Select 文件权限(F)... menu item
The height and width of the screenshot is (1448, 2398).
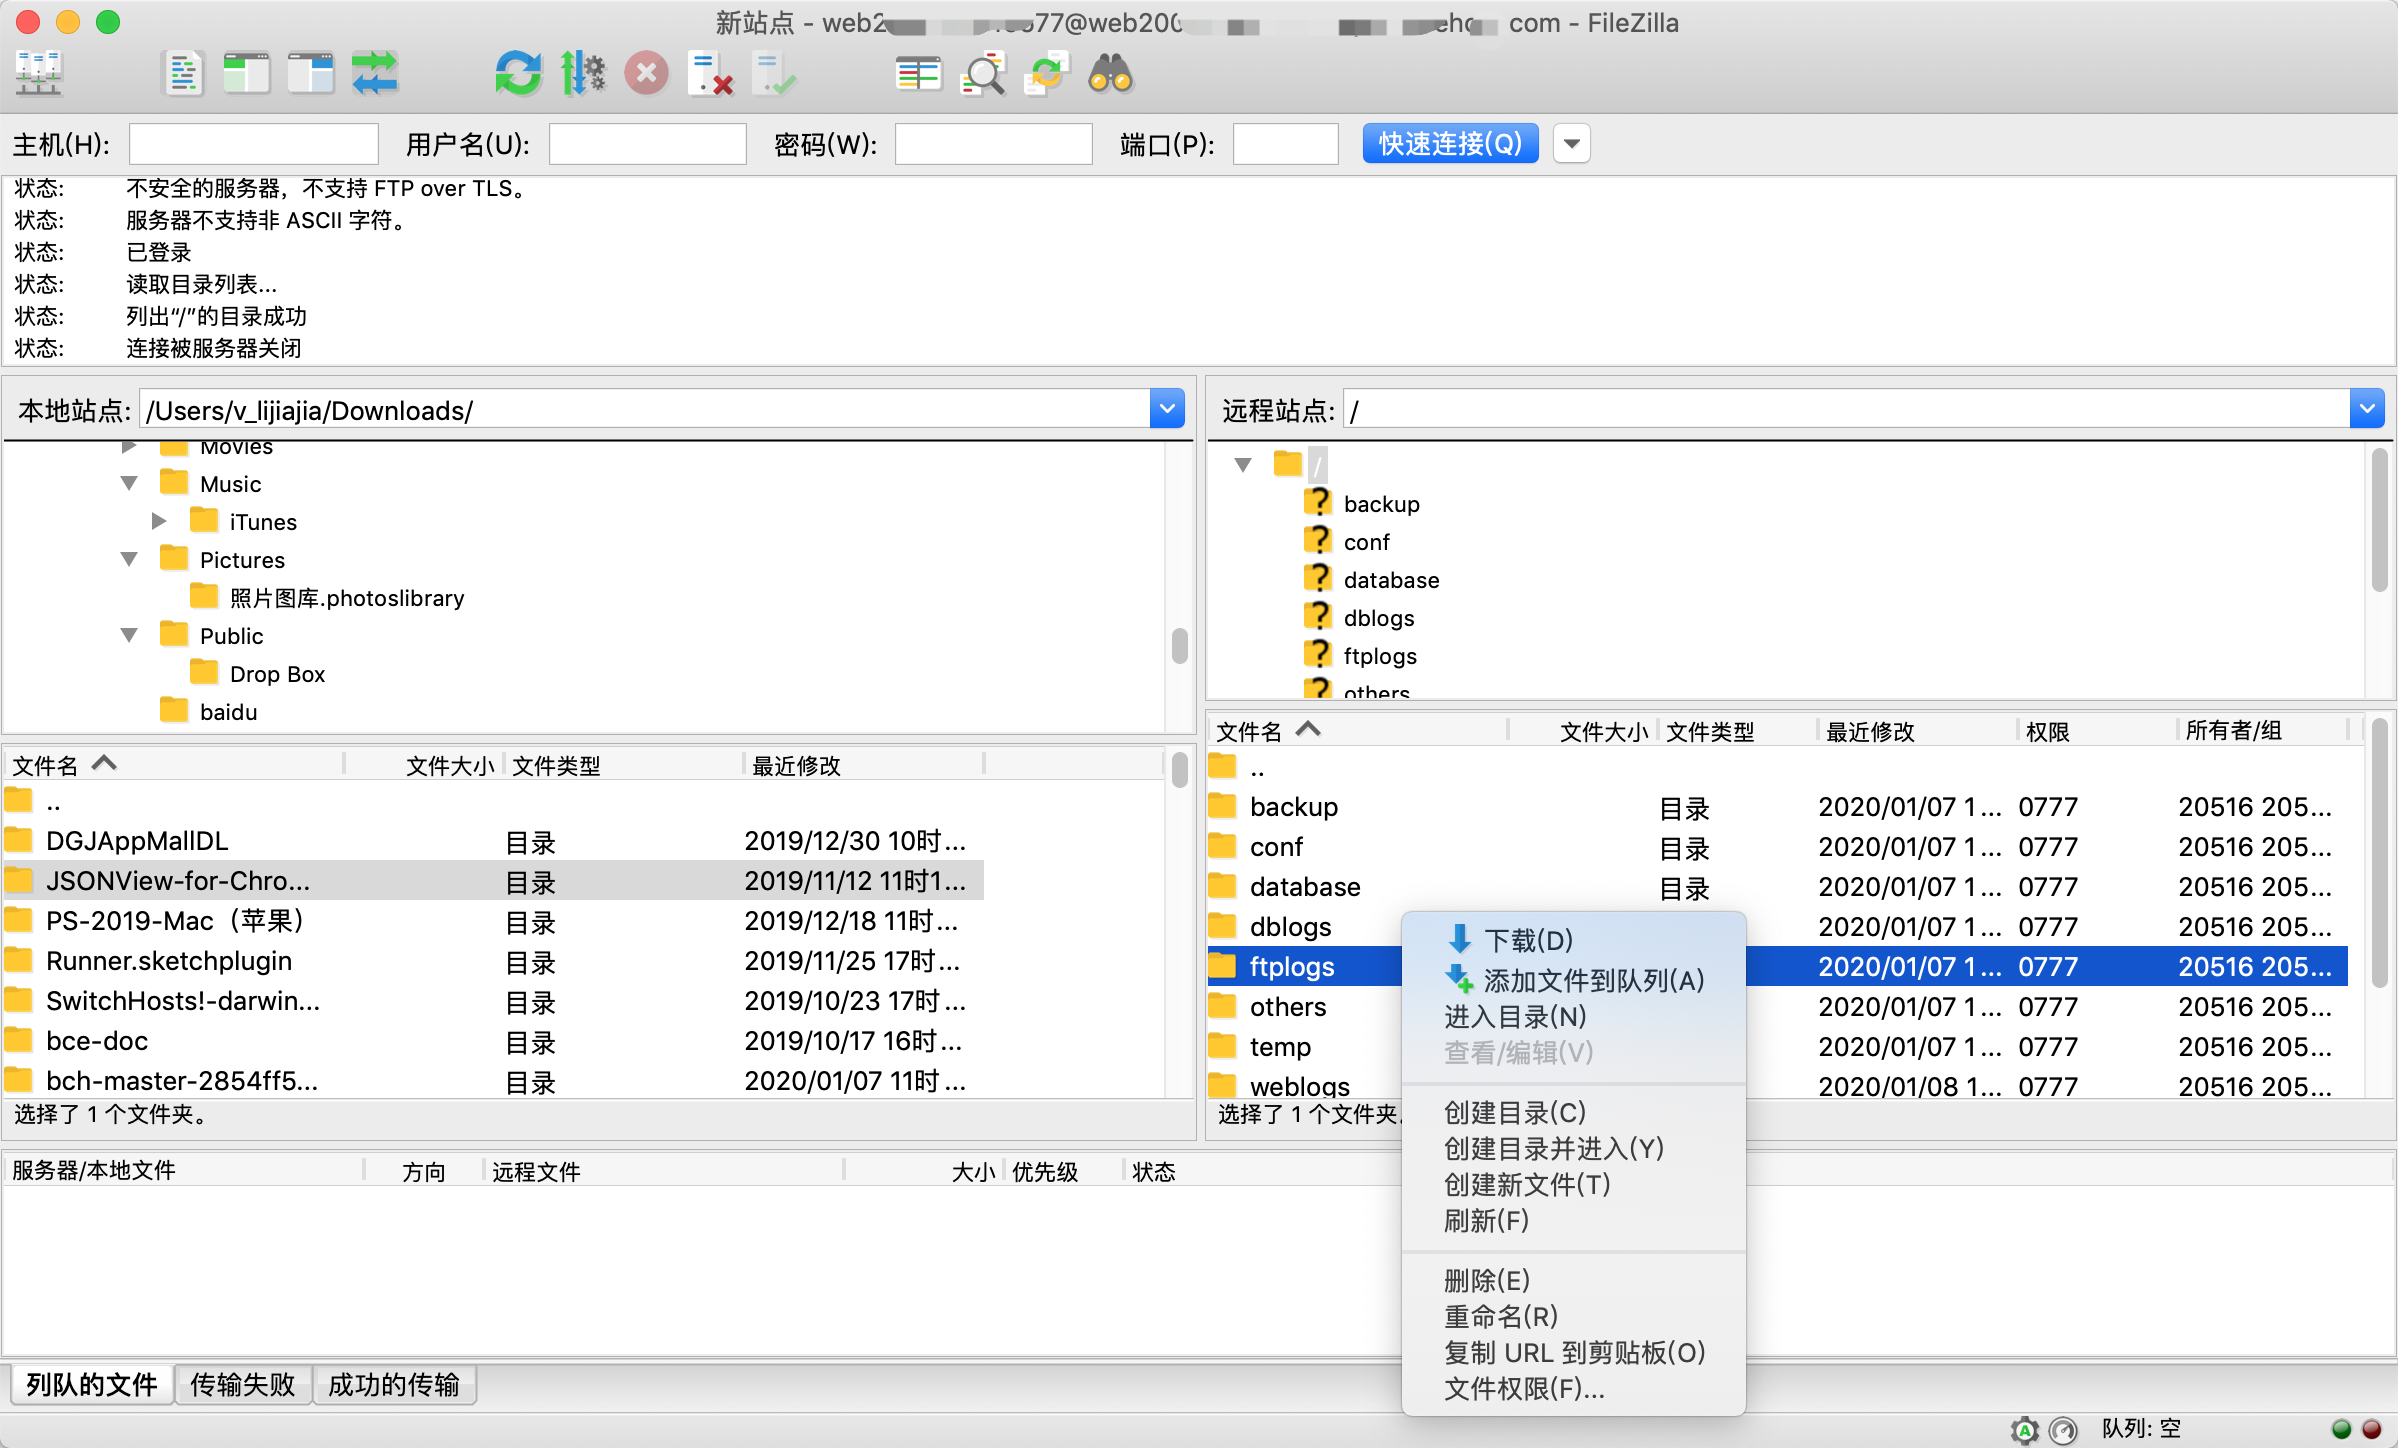pyautogui.click(x=1524, y=1388)
